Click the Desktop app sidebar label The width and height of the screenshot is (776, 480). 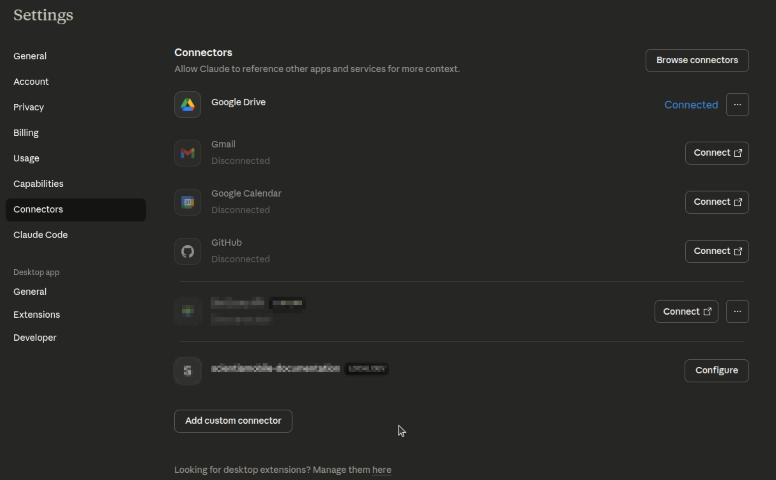36,272
